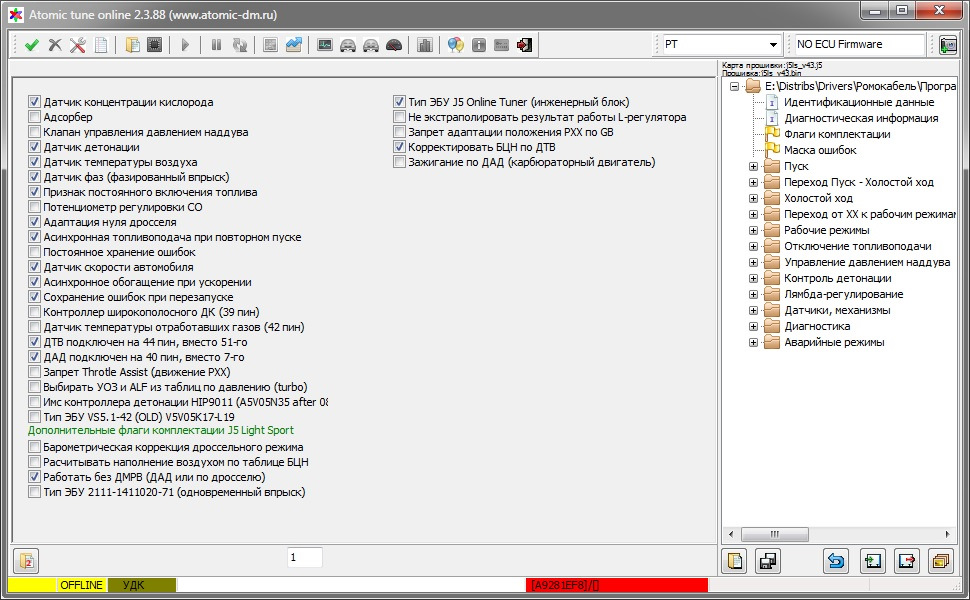Click the red exit door icon

coord(525,45)
